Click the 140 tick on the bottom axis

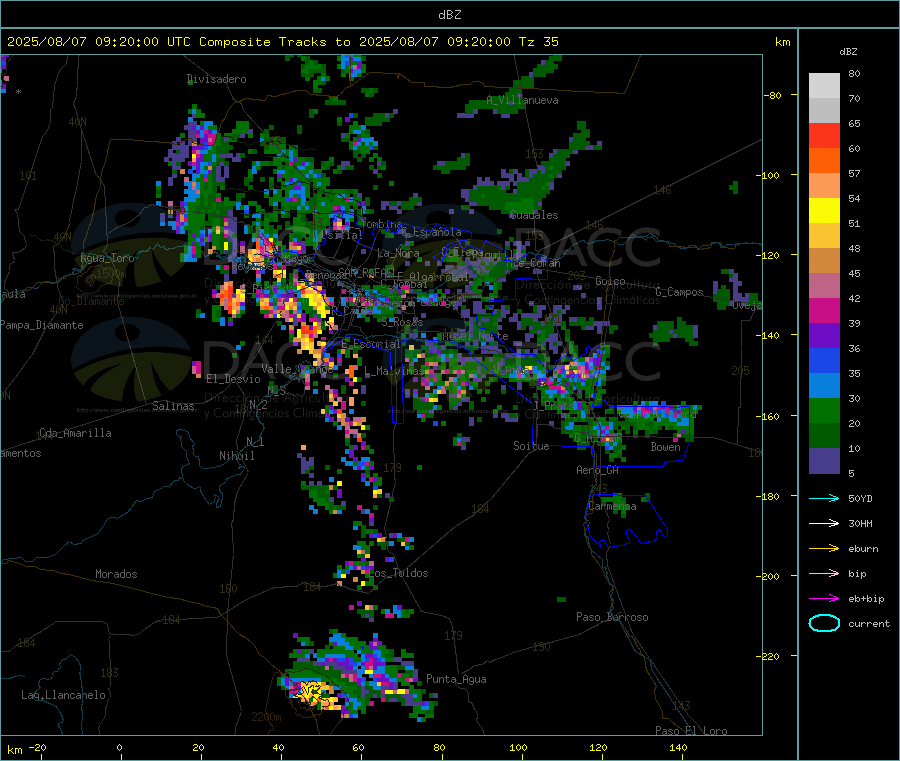pos(678,747)
